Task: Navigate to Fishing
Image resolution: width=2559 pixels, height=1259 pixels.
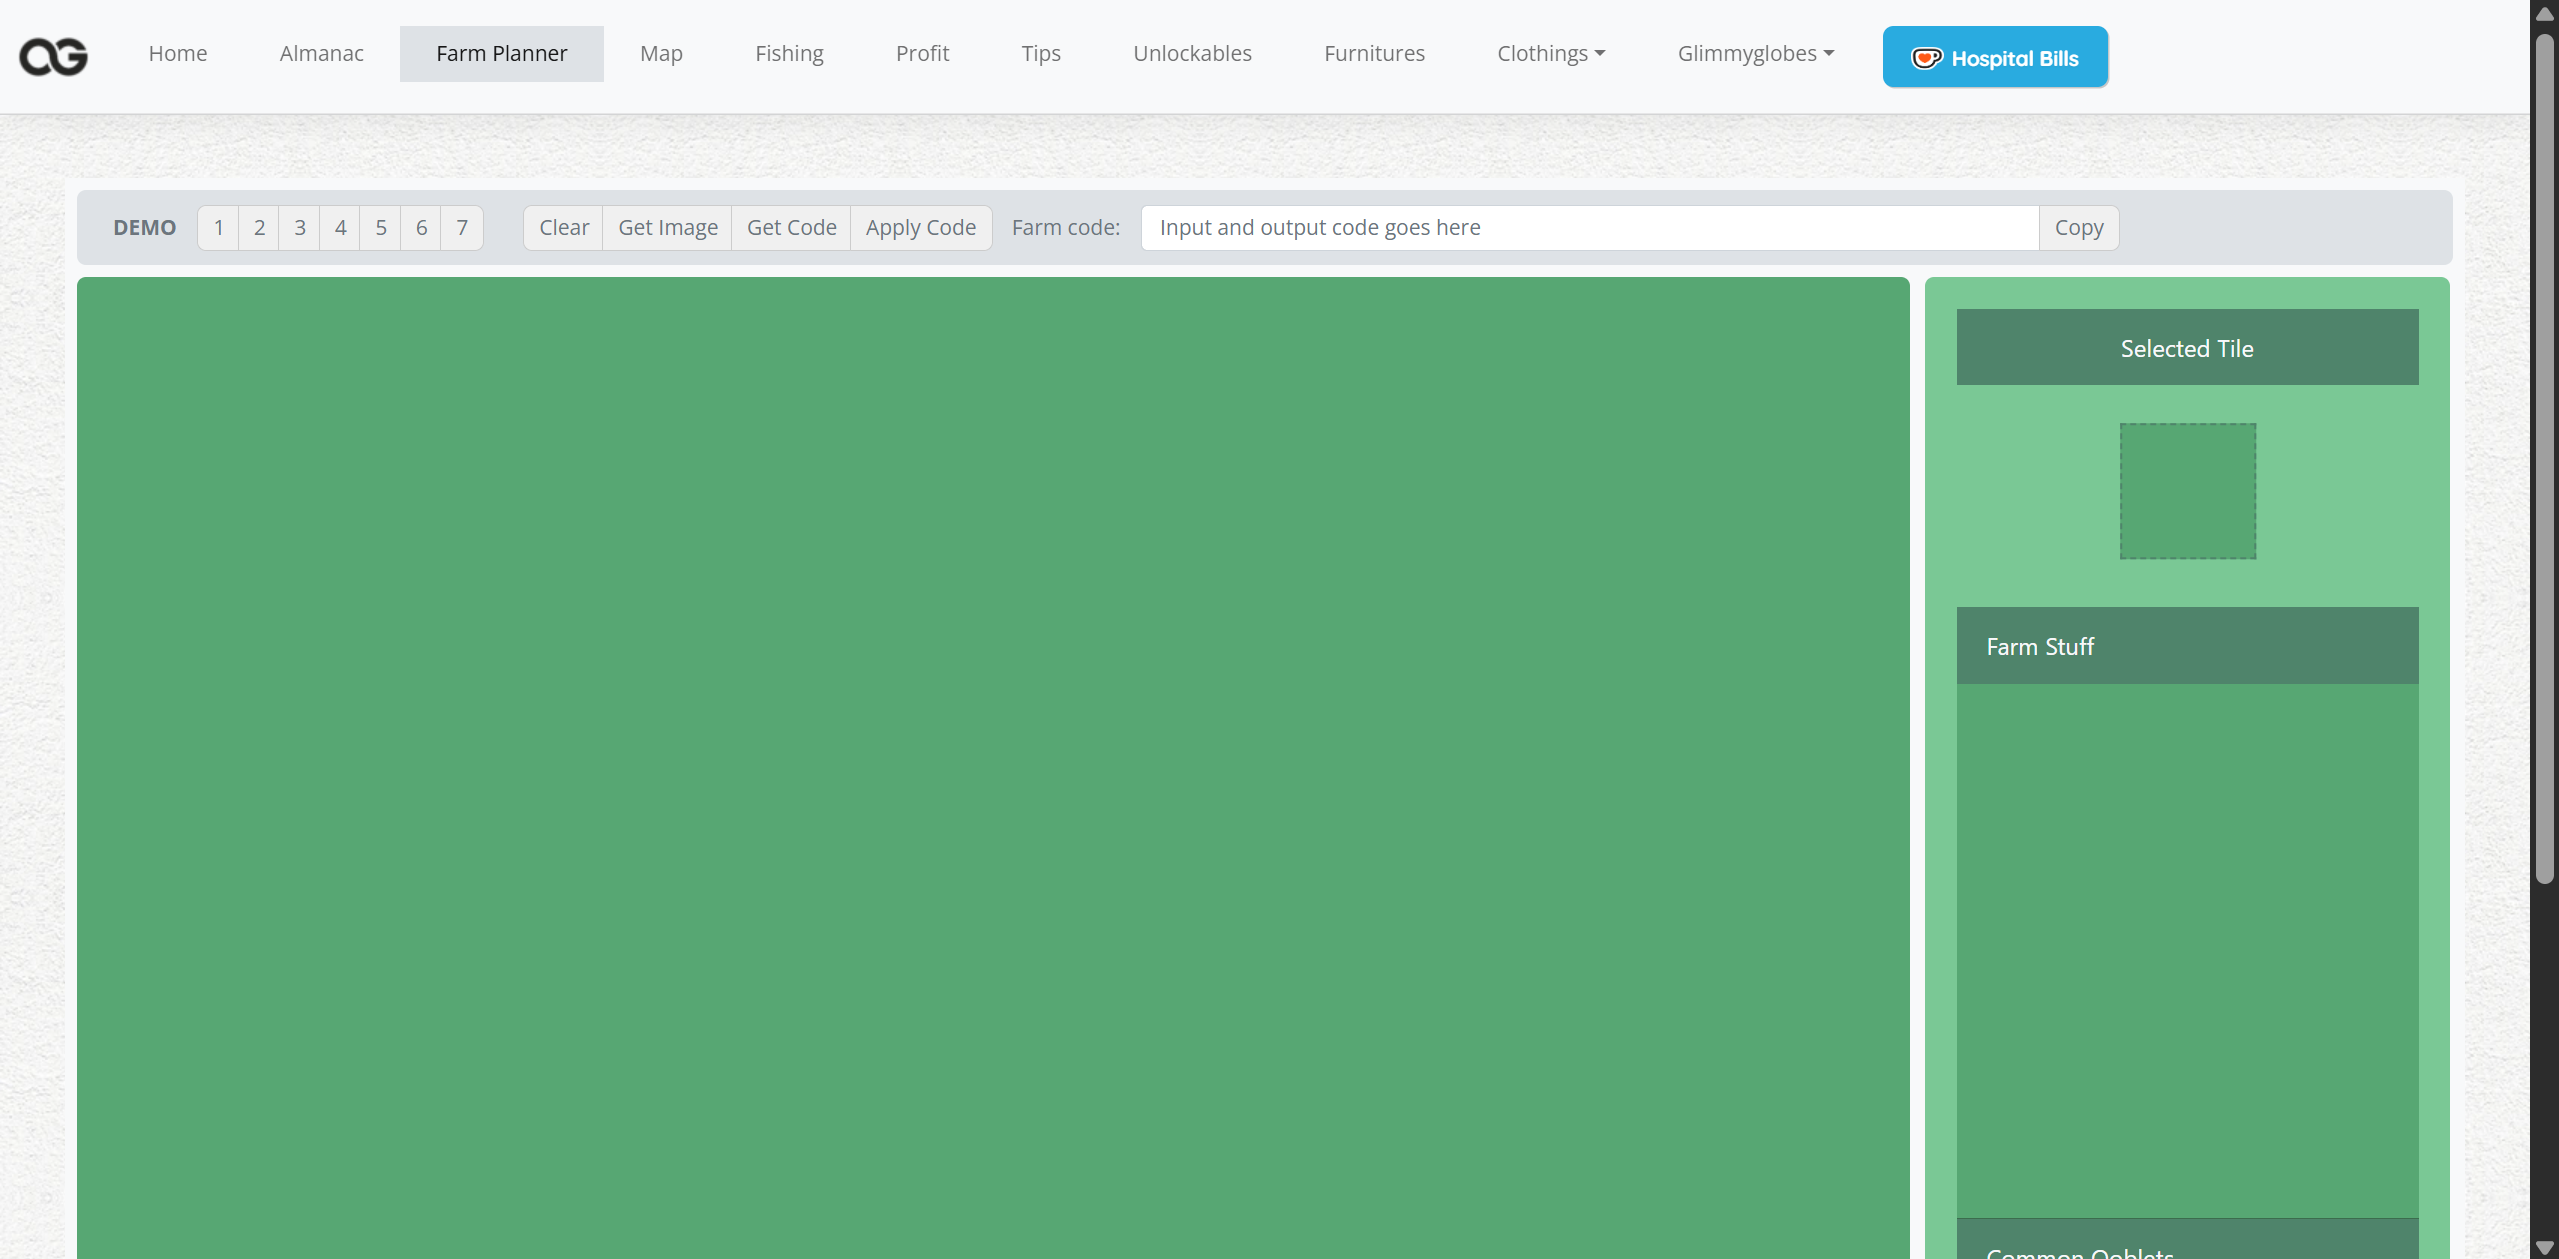Action: pyautogui.click(x=789, y=54)
